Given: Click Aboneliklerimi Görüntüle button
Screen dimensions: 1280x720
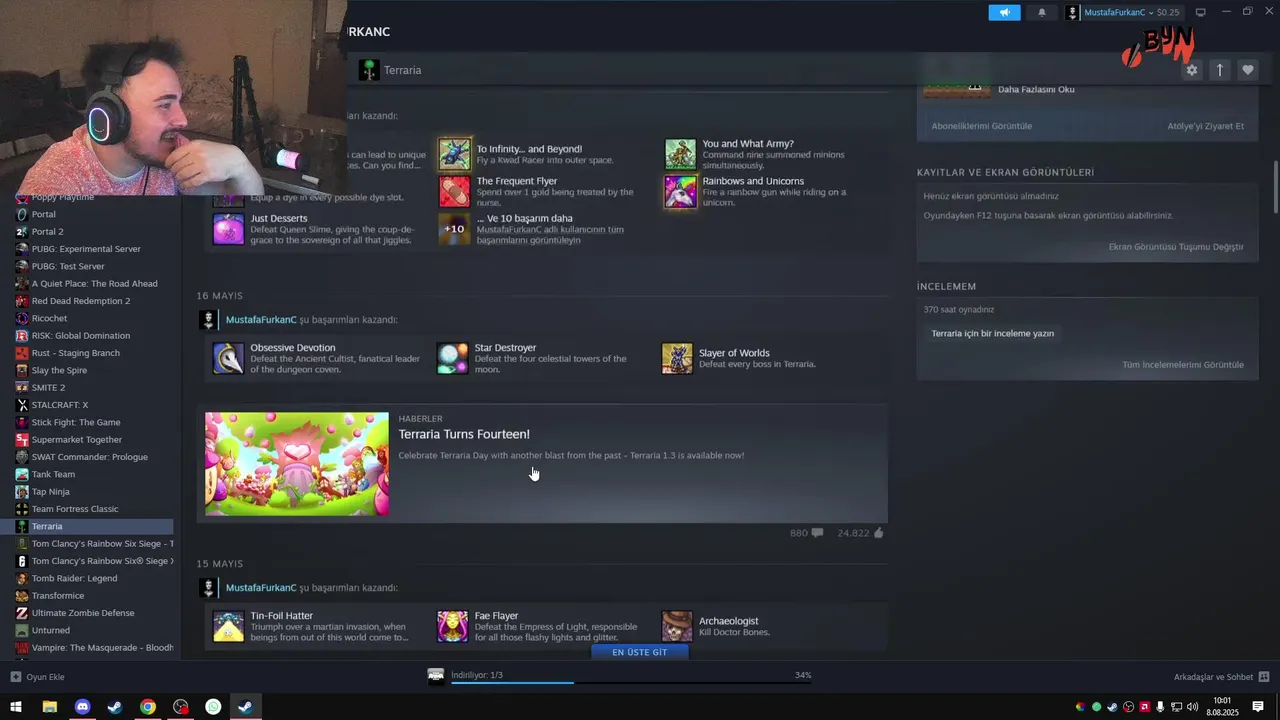Looking at the screenshot, I should point(981,126).
